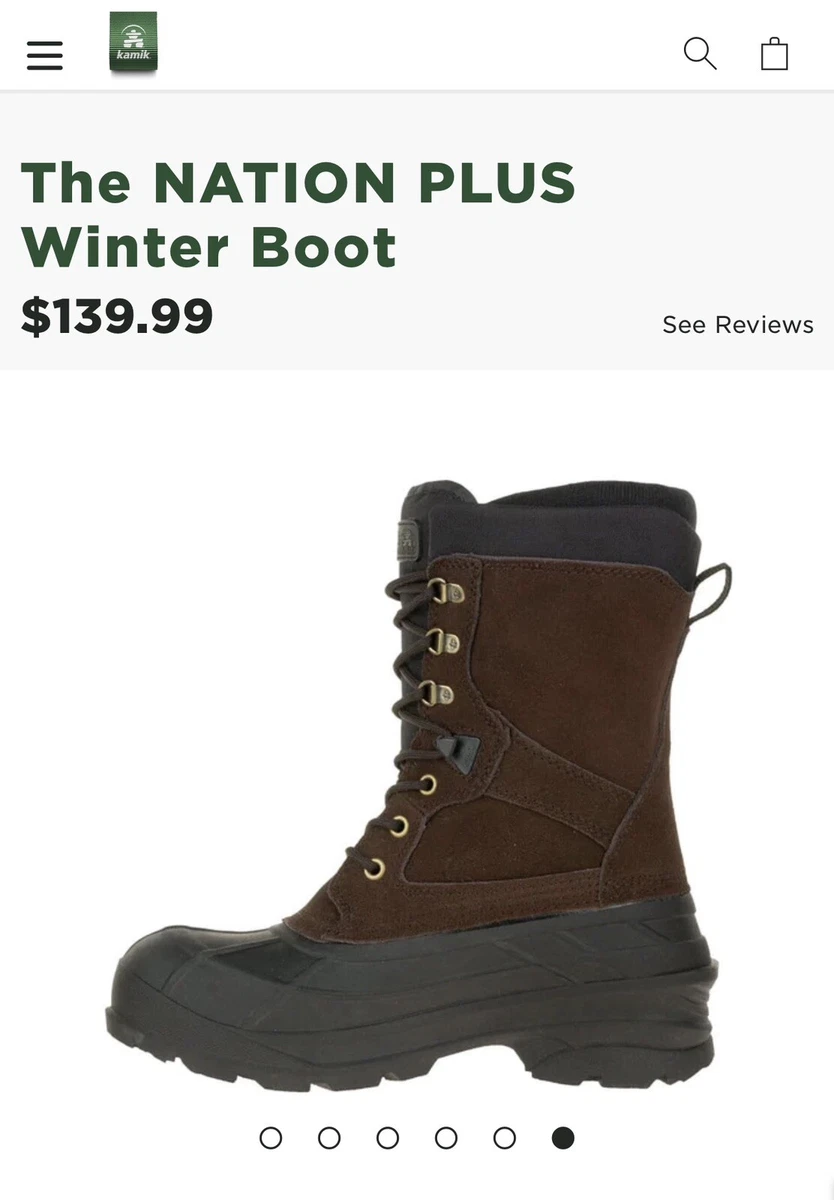Image resolution: width=834 pixels, height=1200 pixels.
Task: Click the $139.99 price text
Action: pos(117,315)
